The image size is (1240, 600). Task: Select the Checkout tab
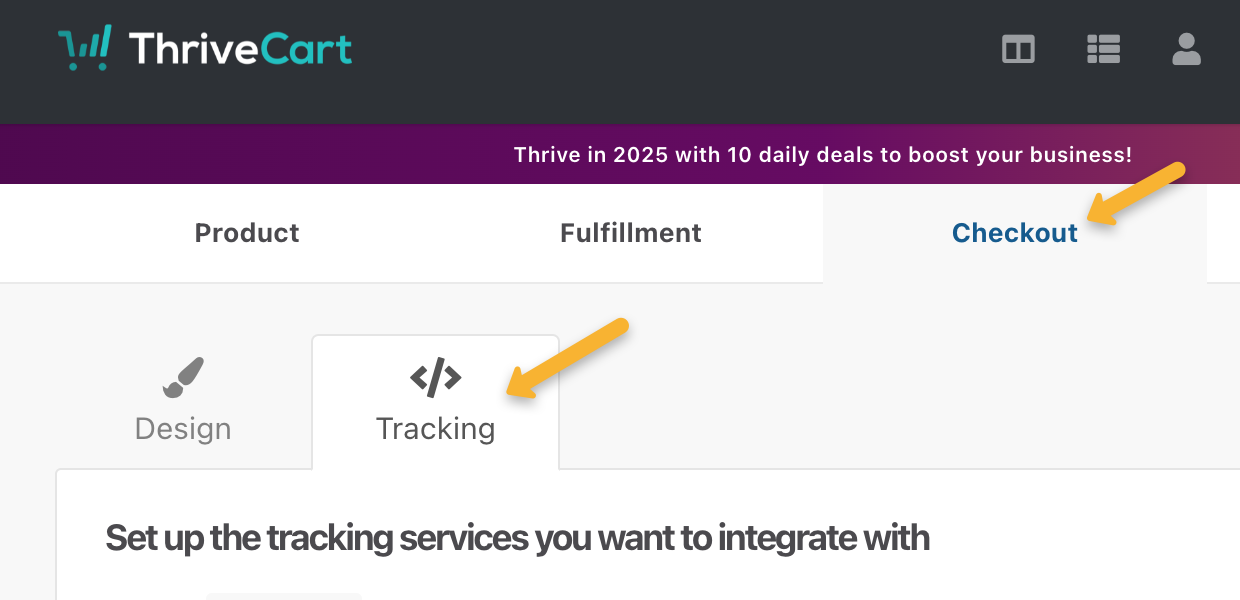point(1014,233)
